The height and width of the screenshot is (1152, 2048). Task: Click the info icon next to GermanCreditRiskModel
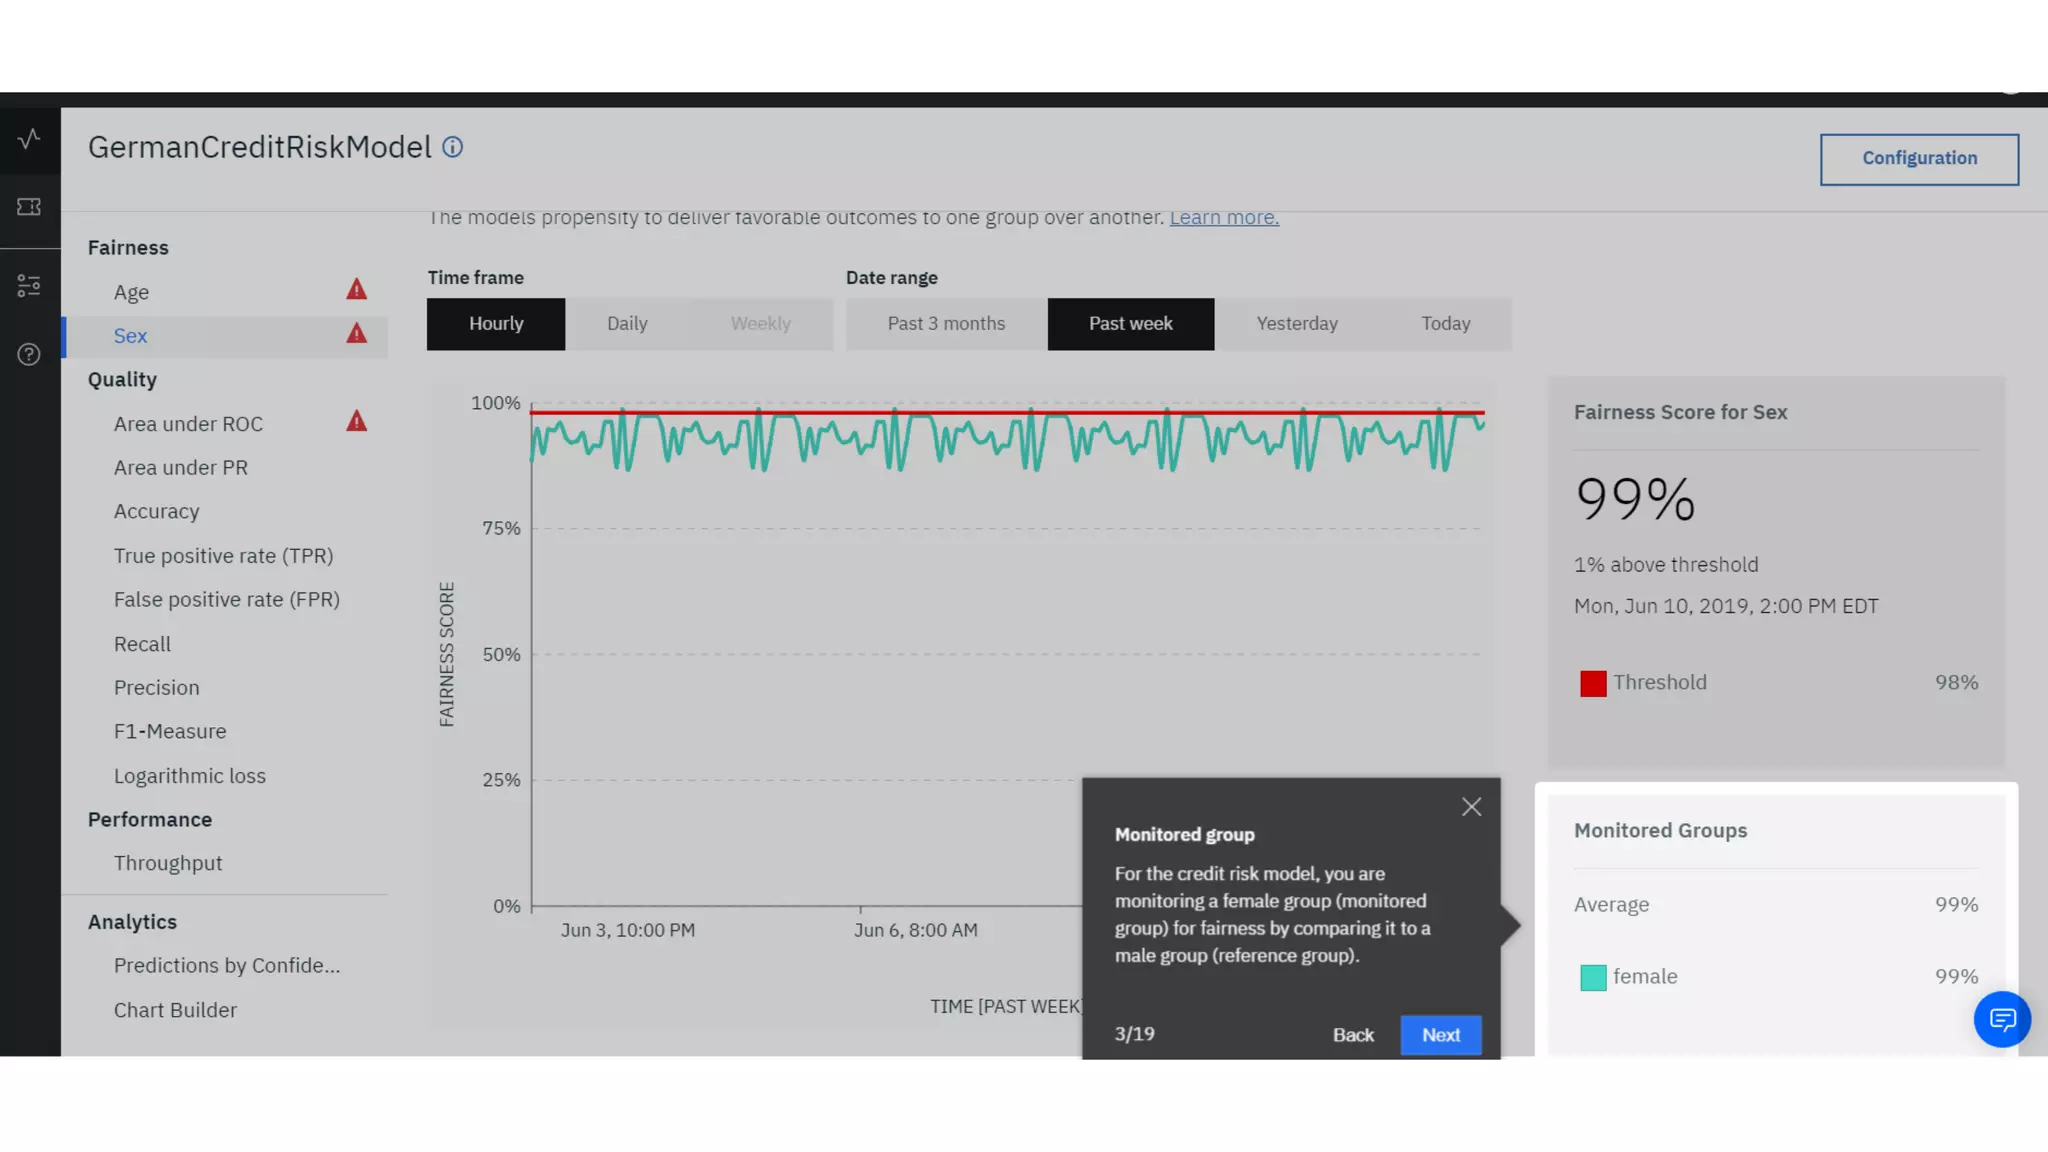(x=453, y=147)
